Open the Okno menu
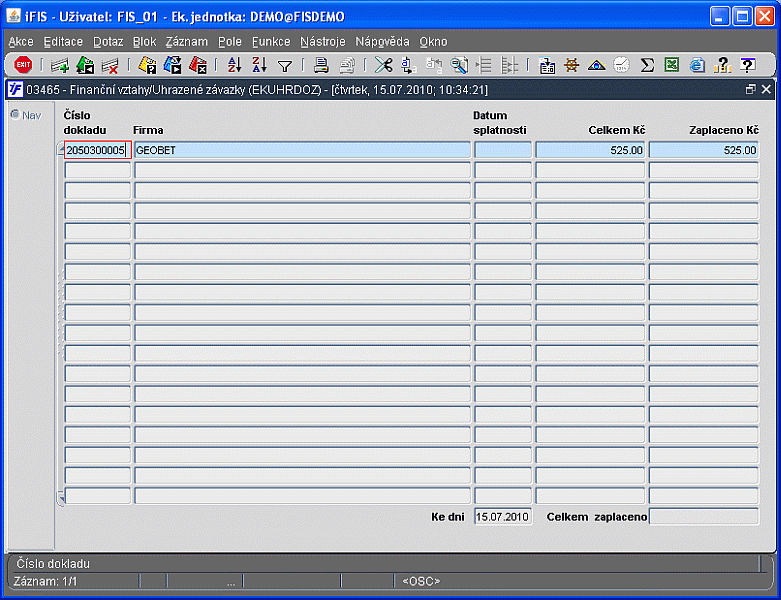The width and height of the screenshot is (781, 600). (x=433, y=42)
